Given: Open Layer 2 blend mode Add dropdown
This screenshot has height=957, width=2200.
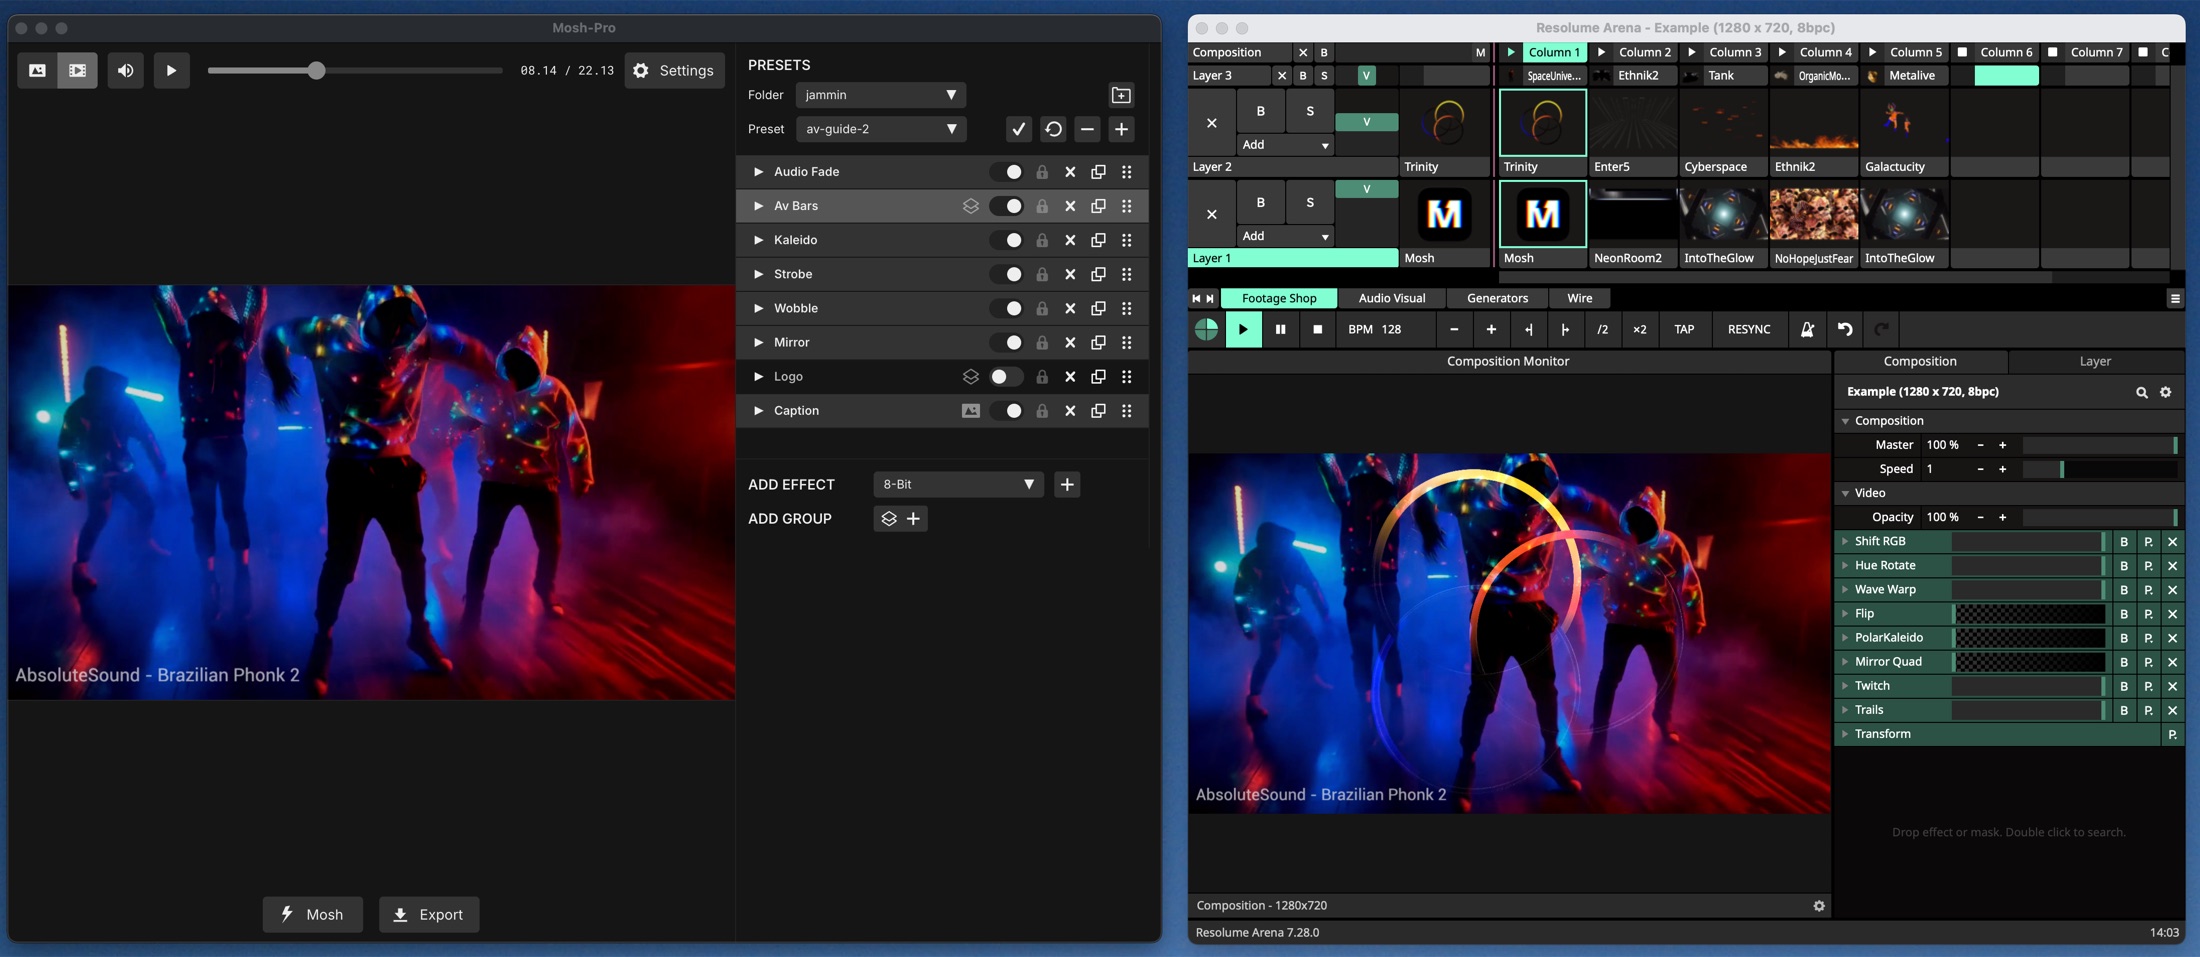Looking at the screenshot, I should pyautogui.click(x=1284, y=145).
